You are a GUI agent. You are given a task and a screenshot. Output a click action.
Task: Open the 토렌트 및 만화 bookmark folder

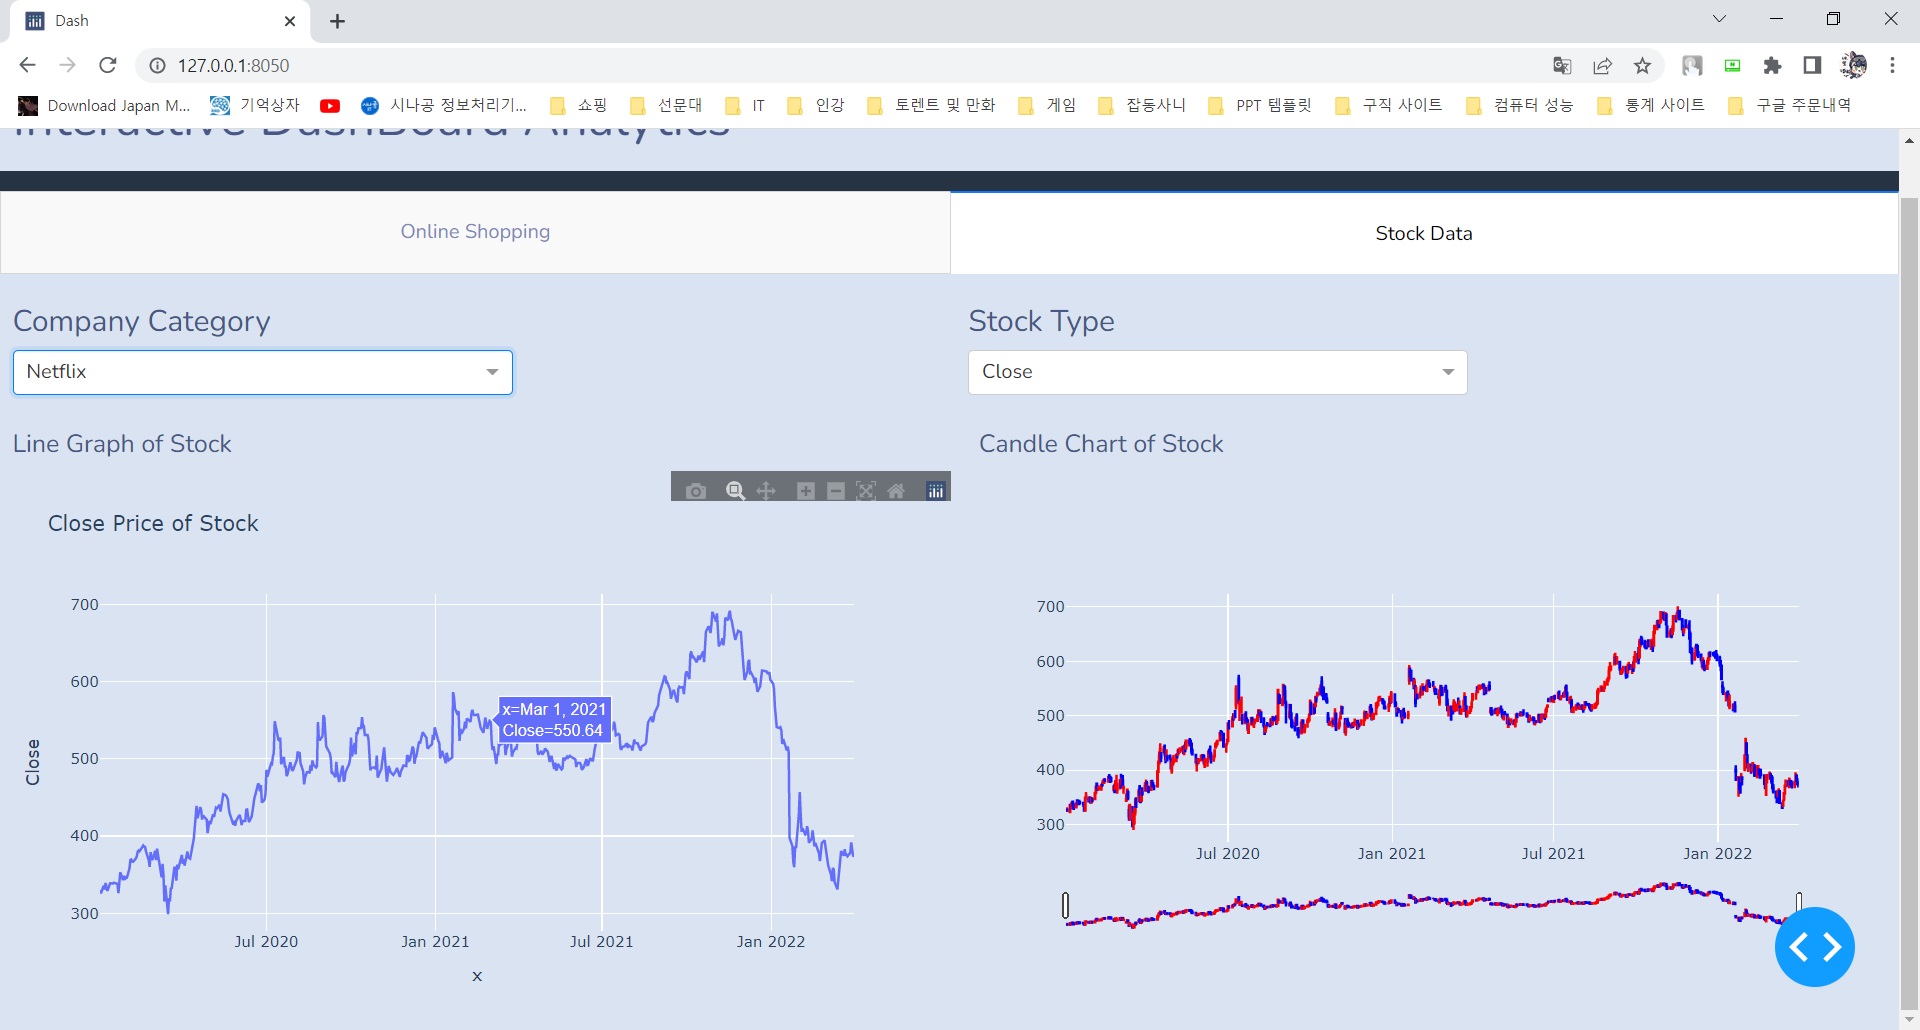click(x=932, y=106)
